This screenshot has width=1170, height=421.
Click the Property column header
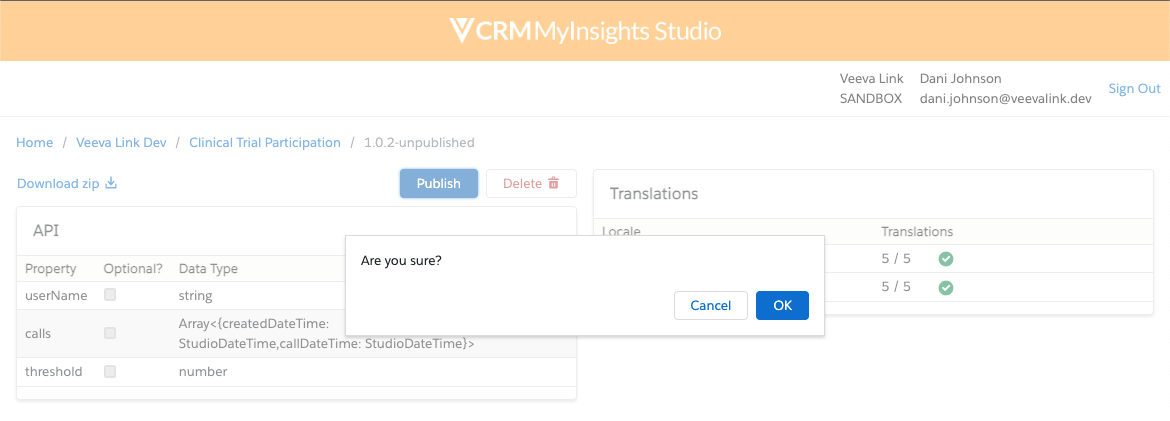click(51, 269)
